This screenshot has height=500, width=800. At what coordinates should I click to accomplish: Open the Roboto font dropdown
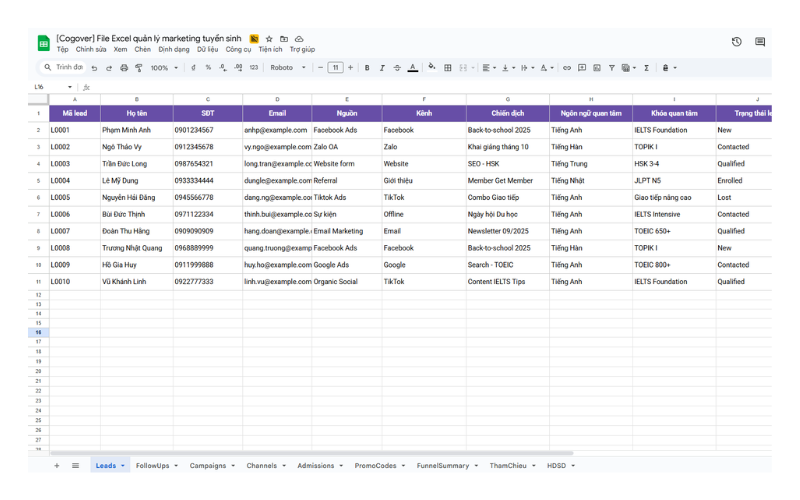288,68
